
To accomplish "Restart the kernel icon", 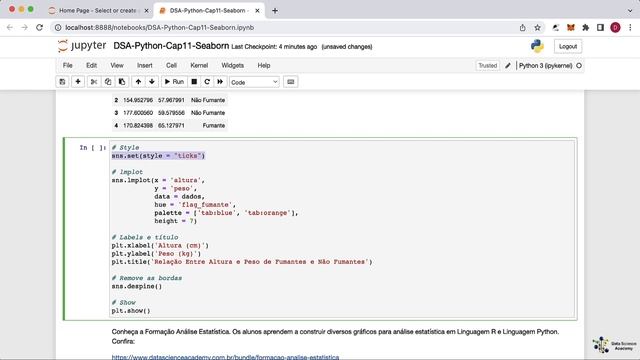I will 207,82.
